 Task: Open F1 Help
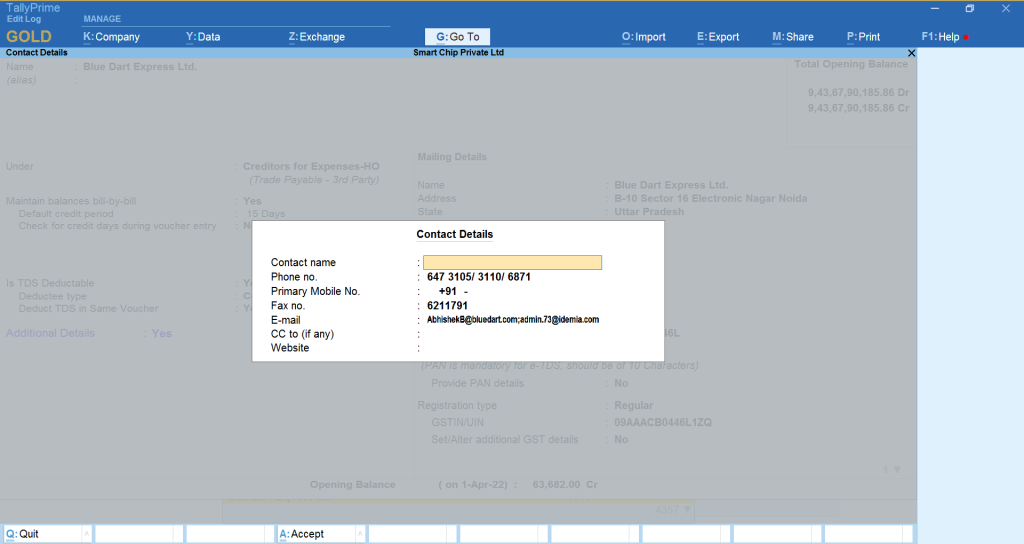(x=941, y=37)
